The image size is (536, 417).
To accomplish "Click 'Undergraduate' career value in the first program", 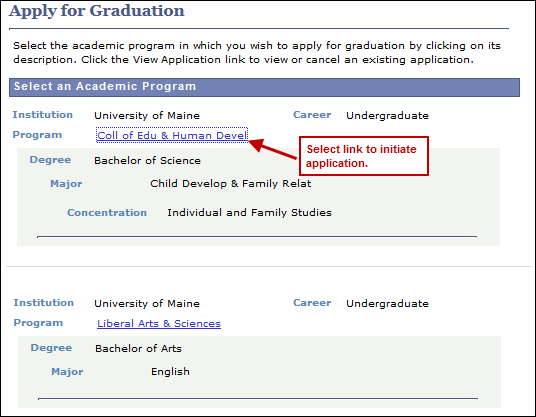I will pos(387,116).
